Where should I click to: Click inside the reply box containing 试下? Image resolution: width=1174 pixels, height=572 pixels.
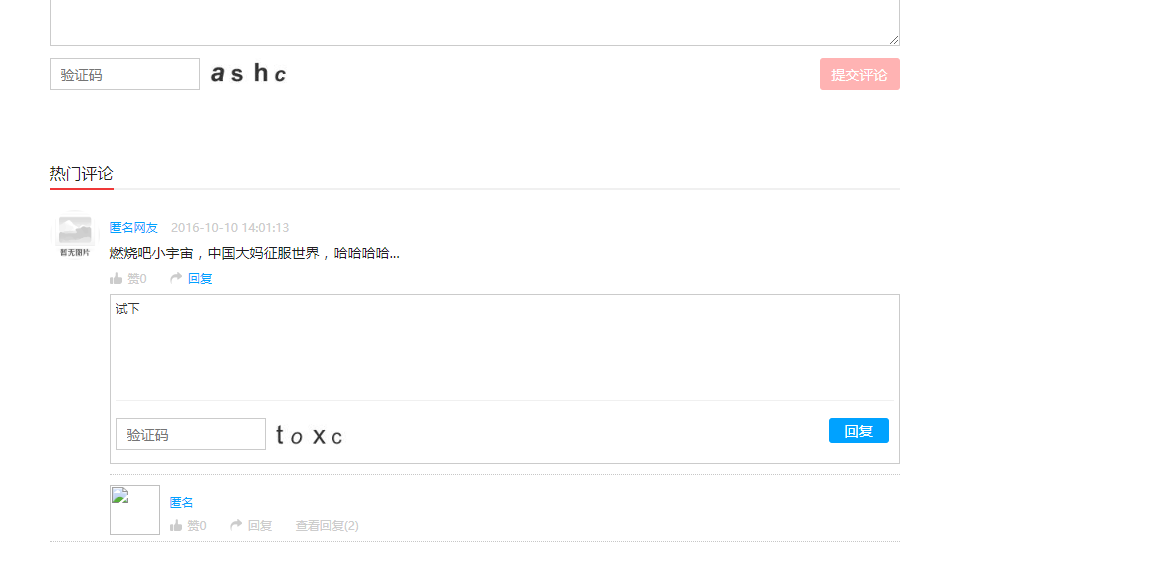click(x=505, y=347)
